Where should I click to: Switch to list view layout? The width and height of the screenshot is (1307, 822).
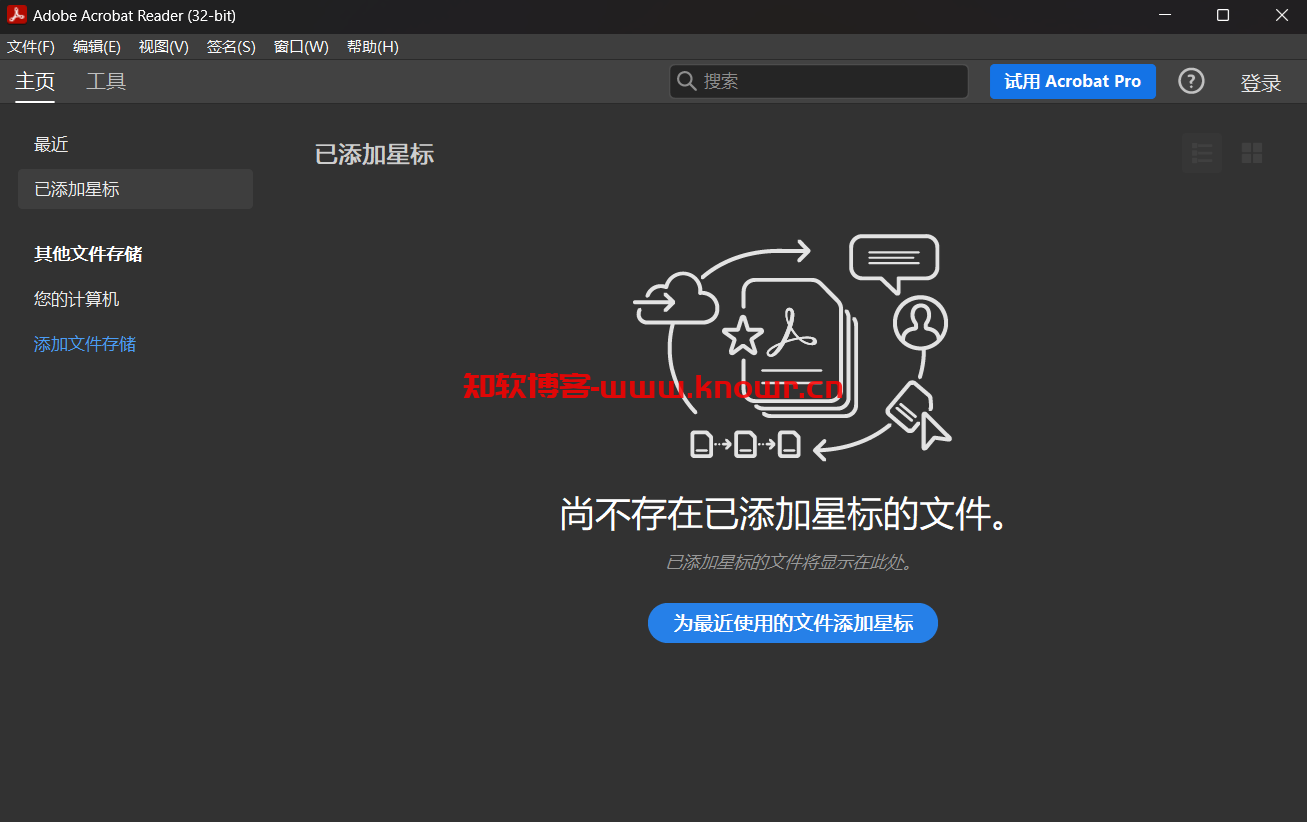click(x=1202, y=153)
